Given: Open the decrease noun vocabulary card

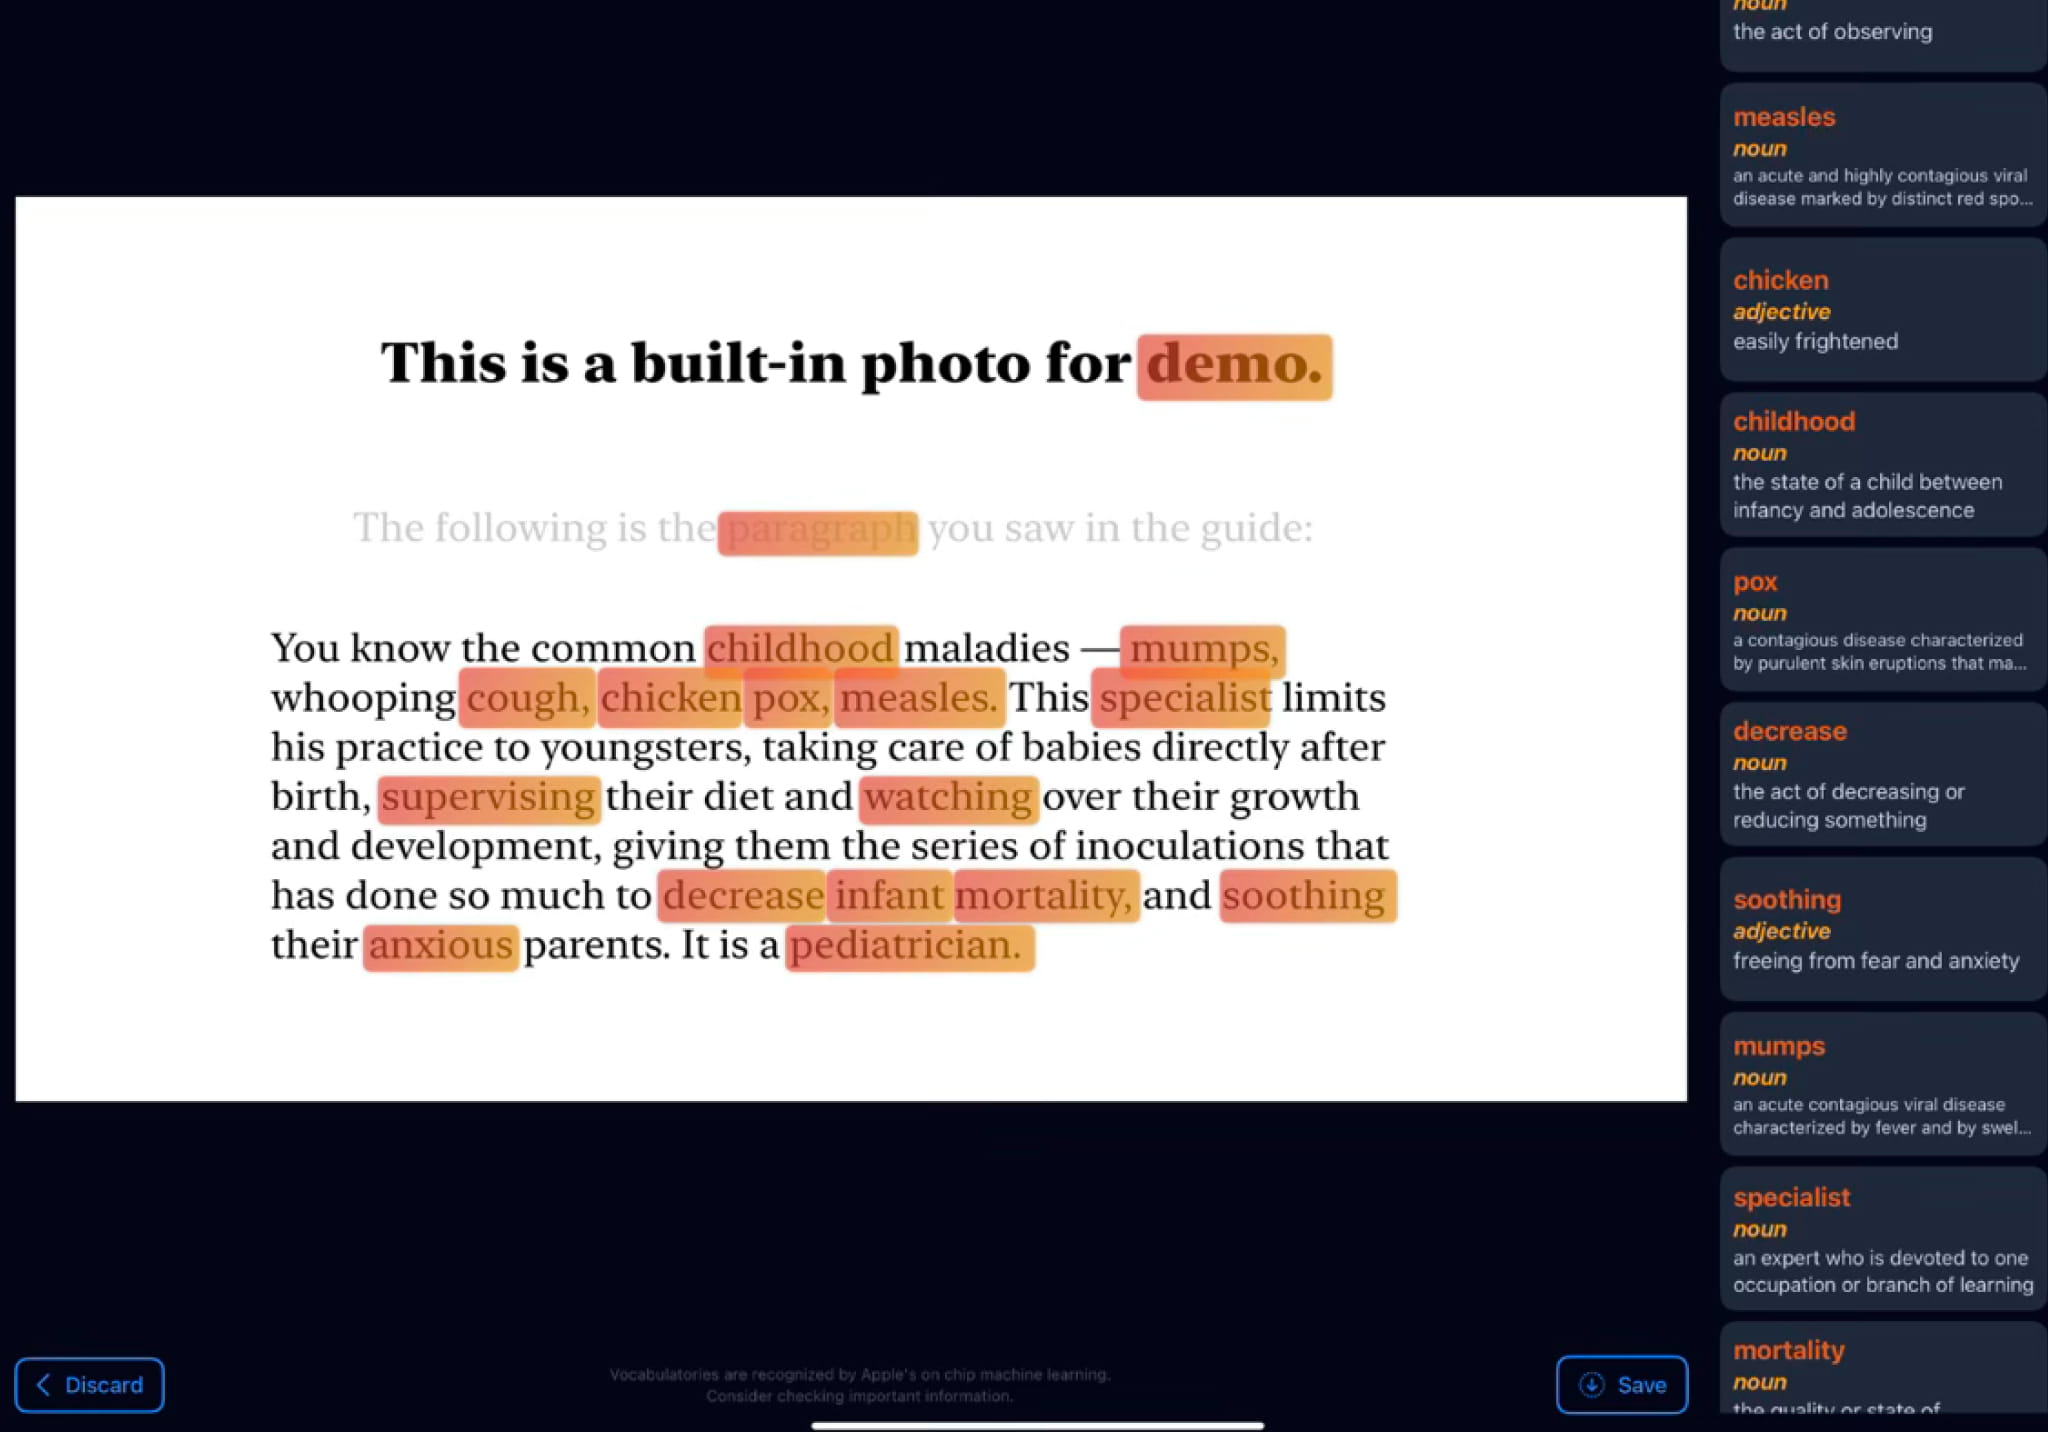Looking at the screenshot, I should click(1883, 774).
